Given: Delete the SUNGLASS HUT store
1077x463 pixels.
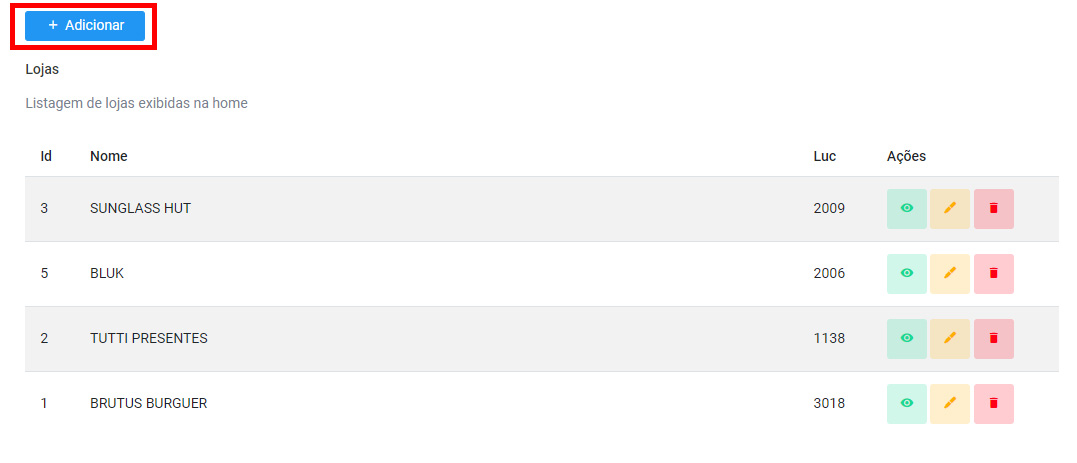Looking at the screenshot, I should tap(994, 209).
